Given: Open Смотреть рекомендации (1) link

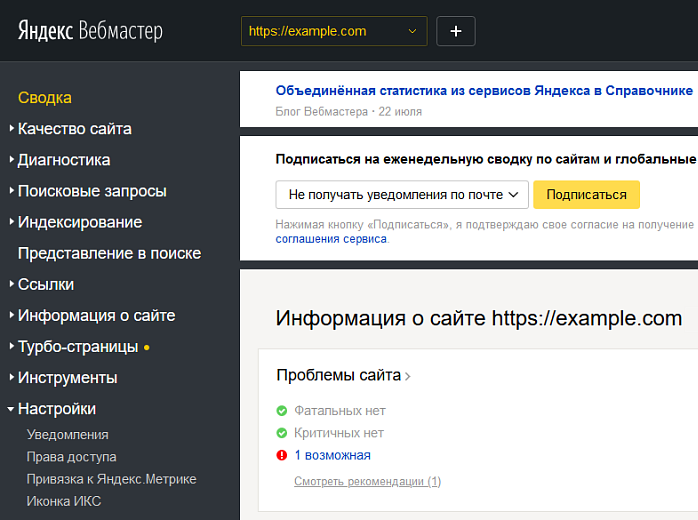Looking at the screenshot, I should 368,481.
